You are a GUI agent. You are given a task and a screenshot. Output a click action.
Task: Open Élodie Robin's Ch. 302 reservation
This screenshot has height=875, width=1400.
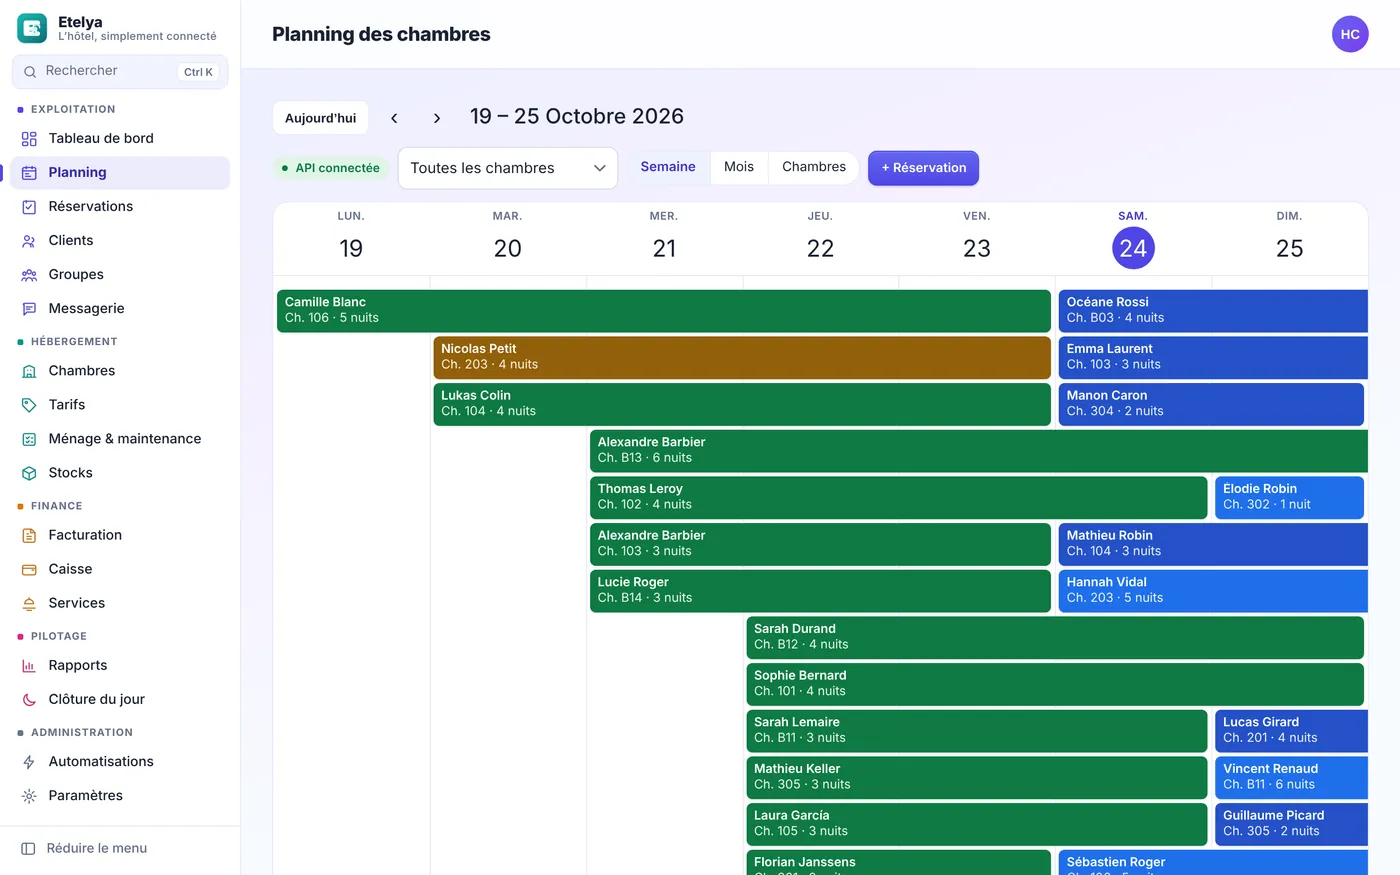[x=1290, y=497]
